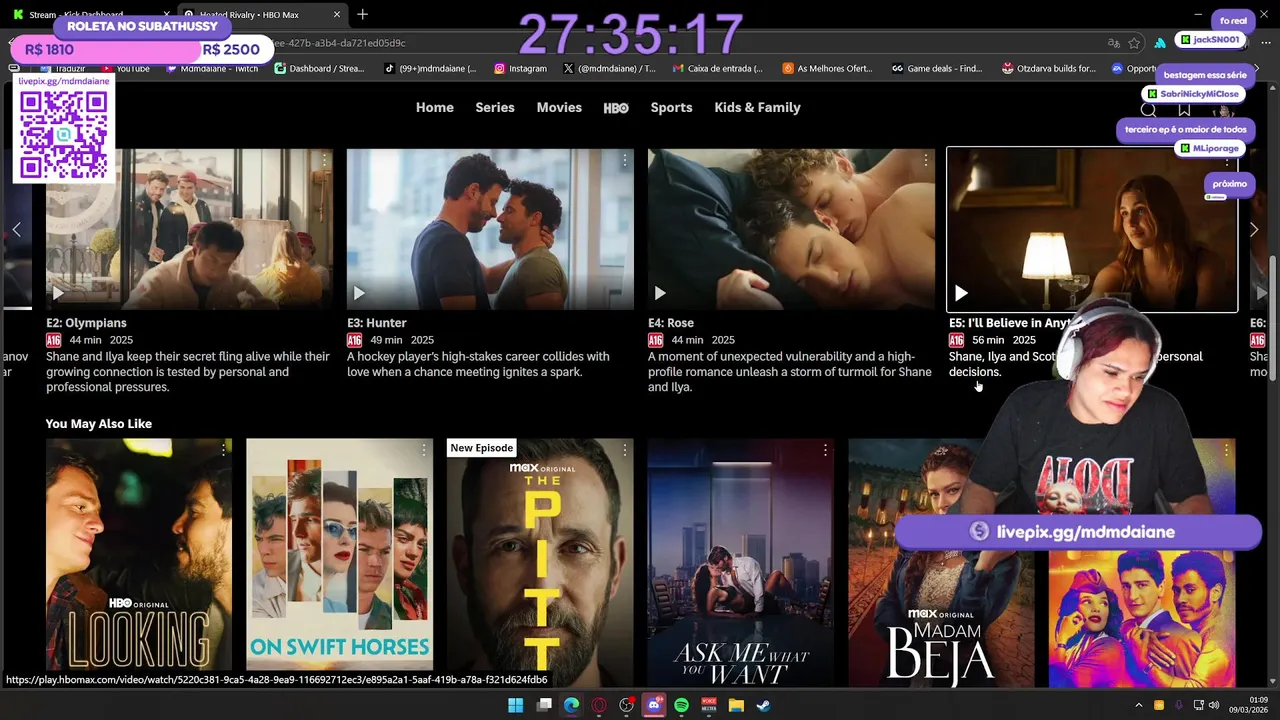
Task: Play episode E3: Hunter via its play icon
Action: [x=359, y=293]
